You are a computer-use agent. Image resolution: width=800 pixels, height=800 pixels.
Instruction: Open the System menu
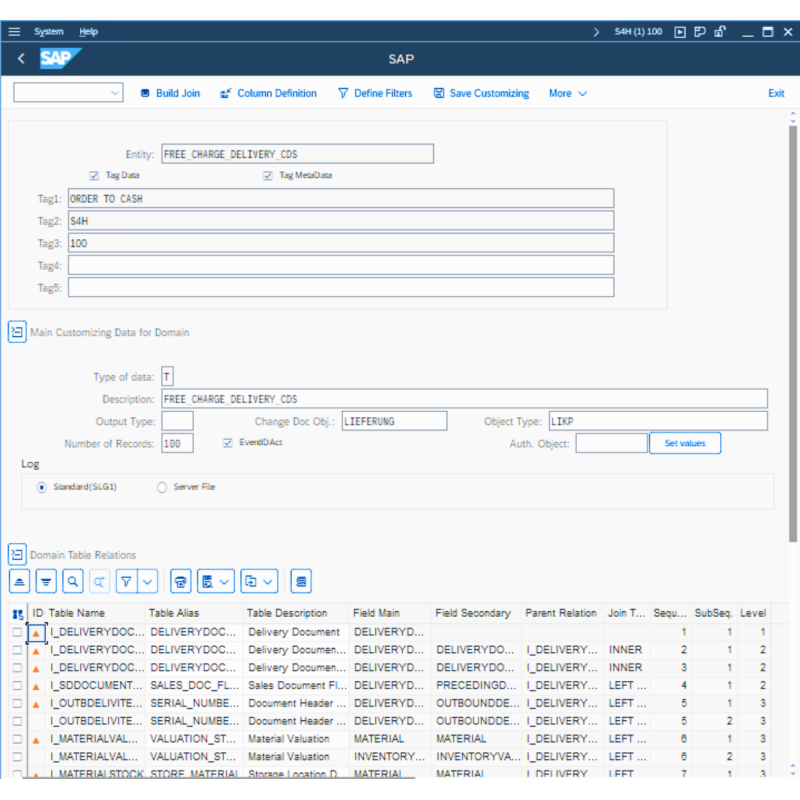(48, 32)
